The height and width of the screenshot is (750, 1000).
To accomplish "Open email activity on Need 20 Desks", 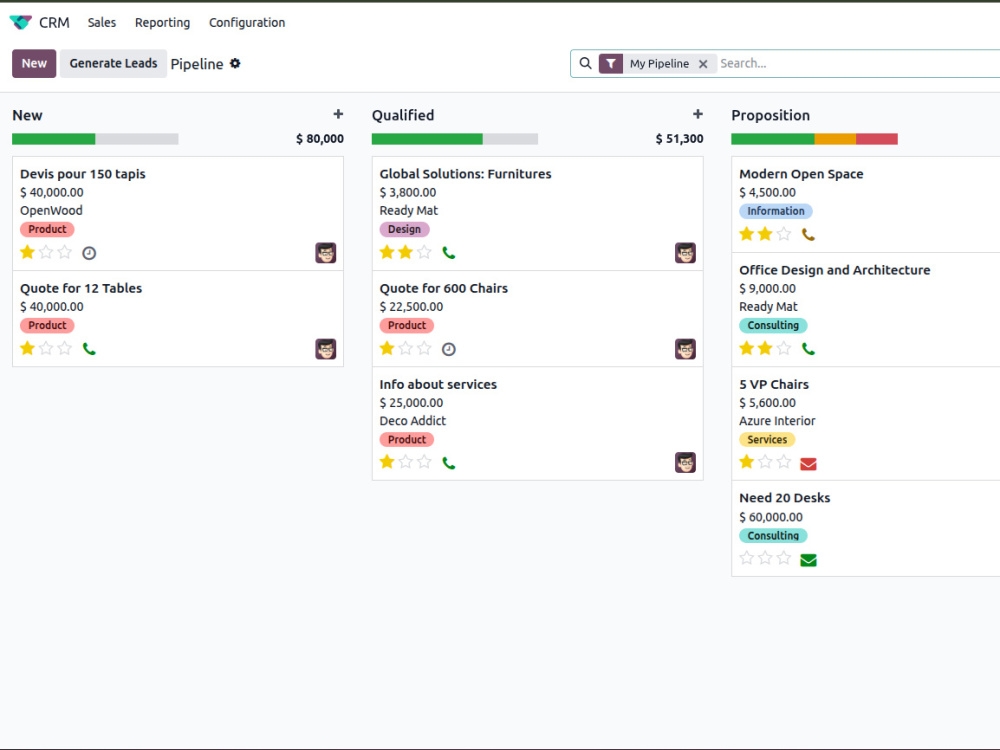I will [x=808, y=560].
